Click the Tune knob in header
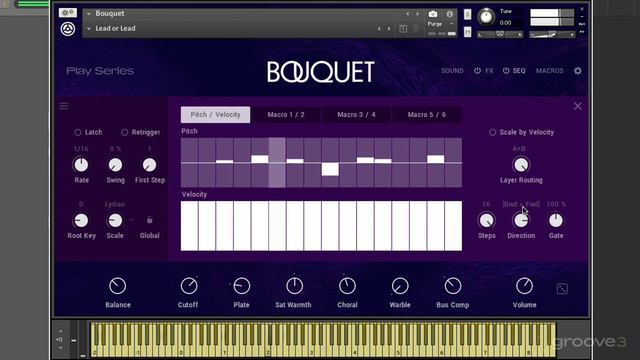 tap(486, 17)
